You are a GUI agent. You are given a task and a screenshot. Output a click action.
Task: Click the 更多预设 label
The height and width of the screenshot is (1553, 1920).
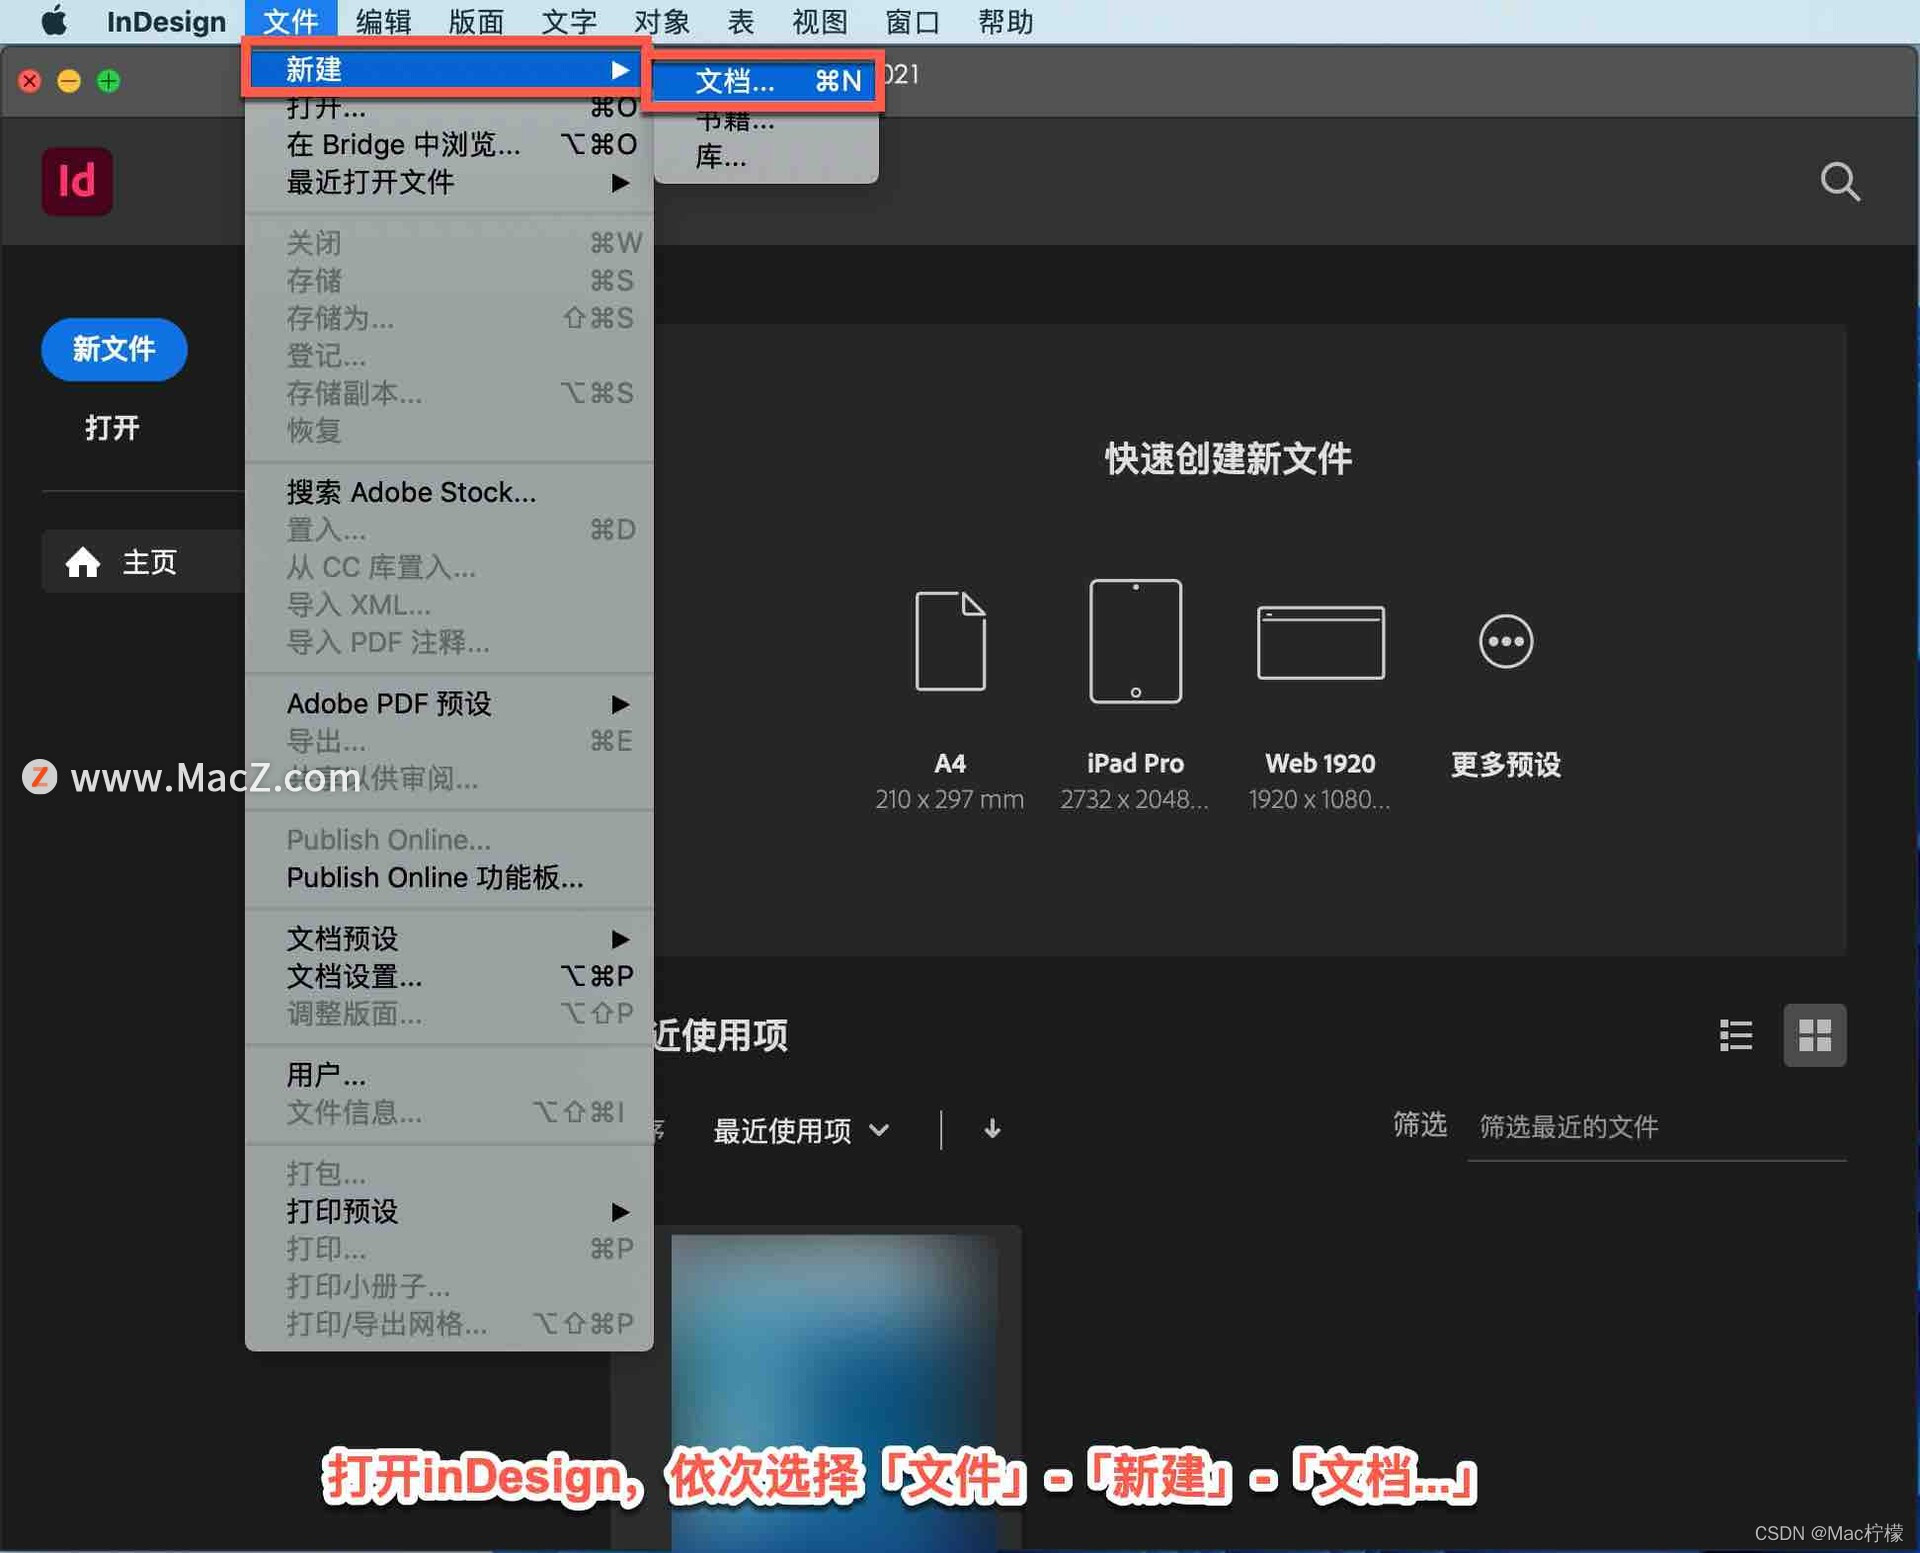pos(1506,765)
